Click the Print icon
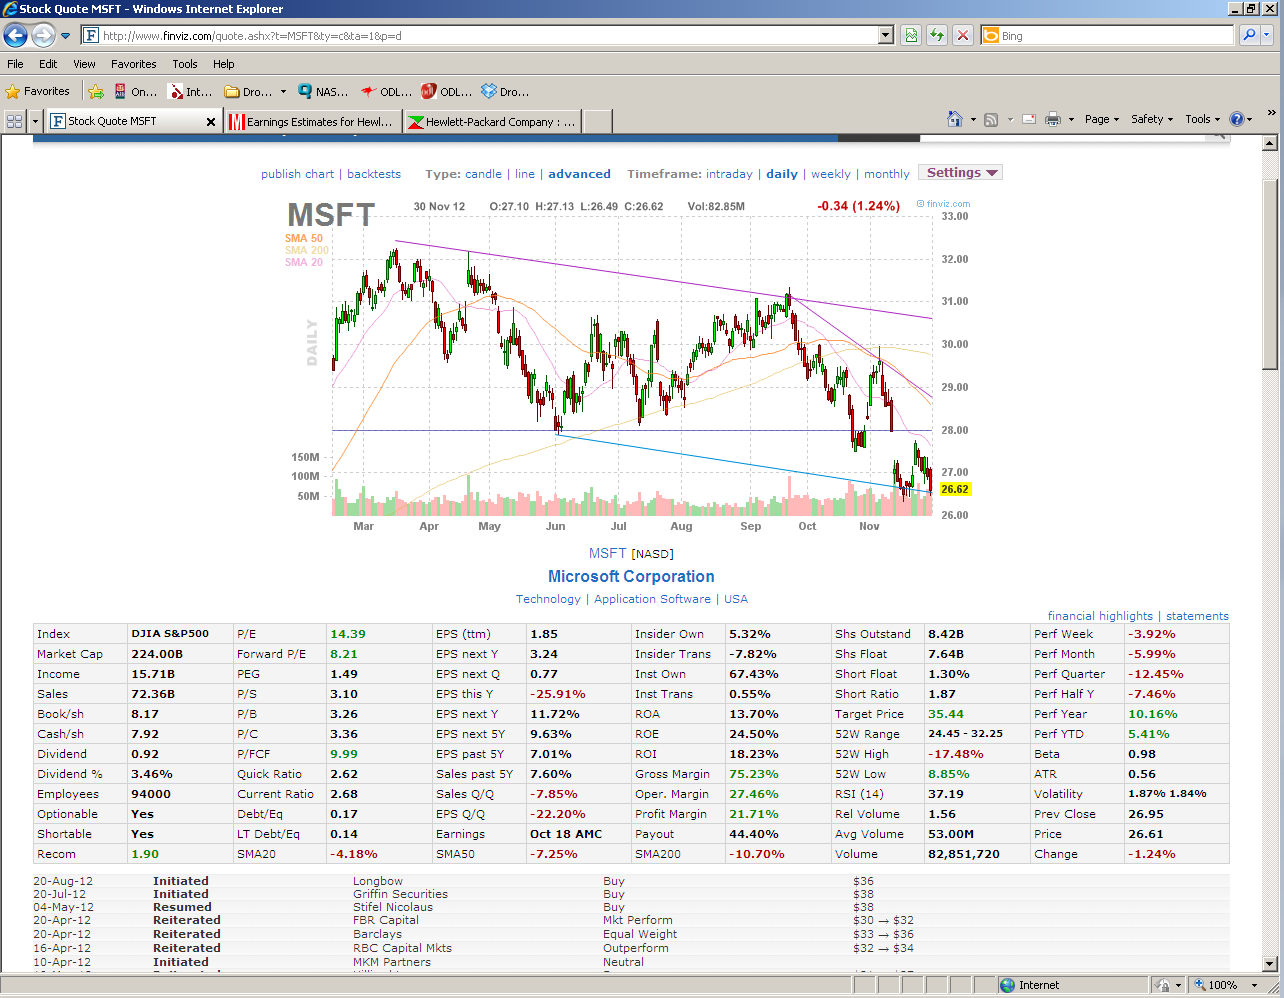1284x998 pixels. click(x=1053, y=119)
